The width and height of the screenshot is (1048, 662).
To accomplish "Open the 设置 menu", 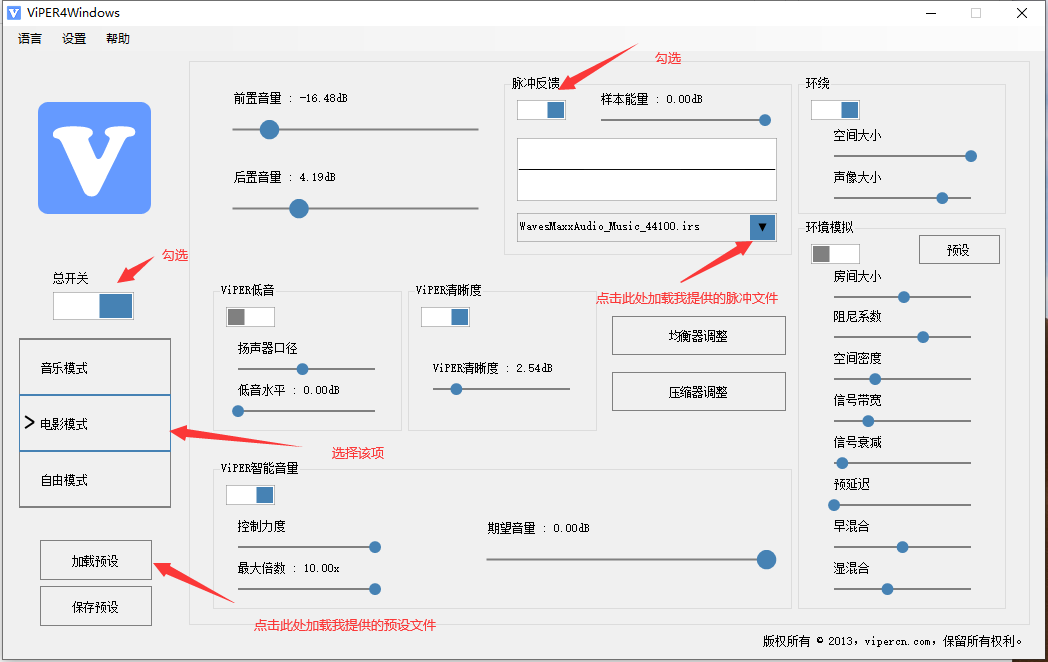I will point(74,39).
